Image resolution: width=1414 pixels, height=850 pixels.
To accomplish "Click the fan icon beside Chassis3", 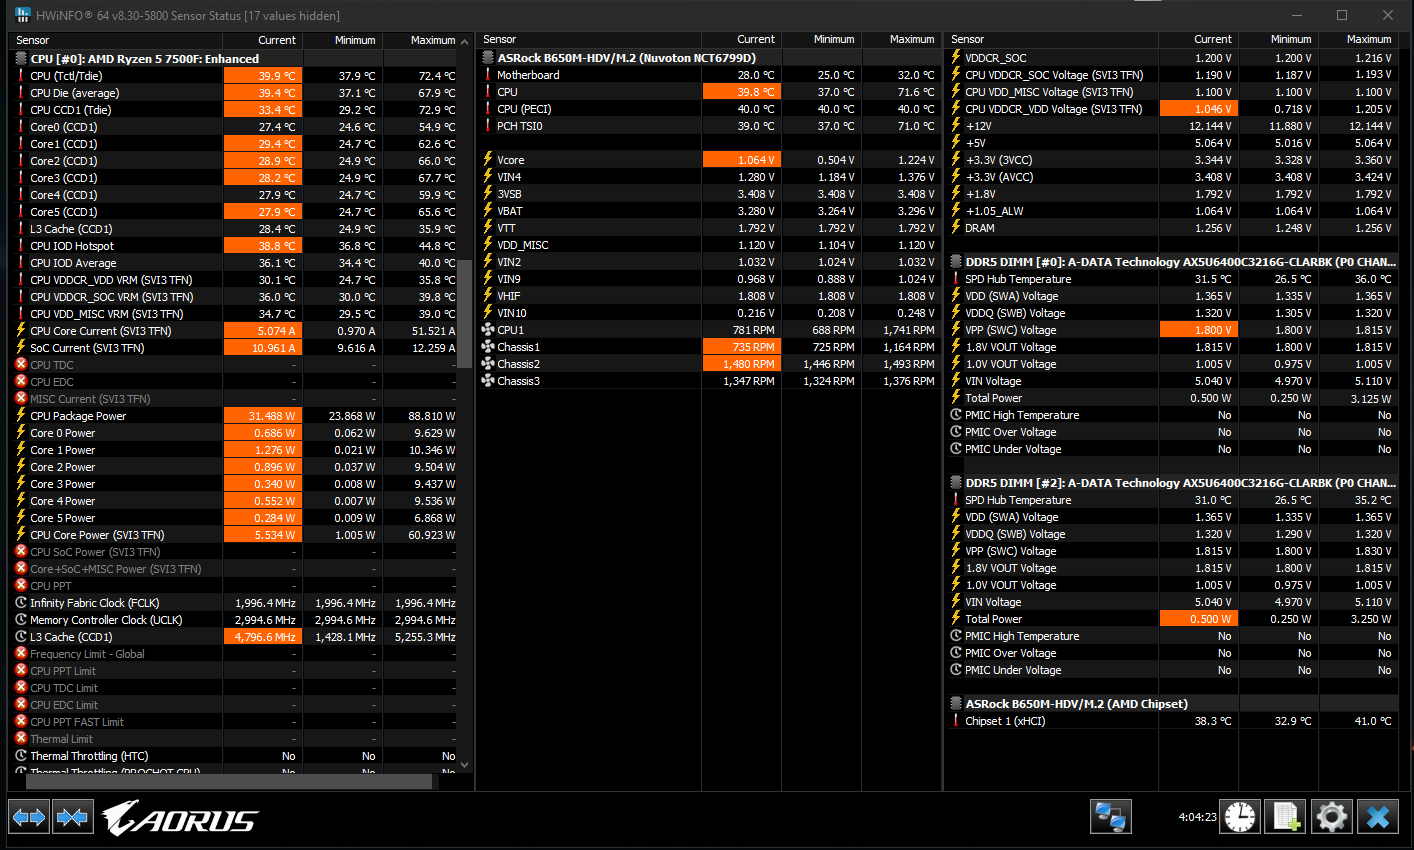I will click(488, 381).
